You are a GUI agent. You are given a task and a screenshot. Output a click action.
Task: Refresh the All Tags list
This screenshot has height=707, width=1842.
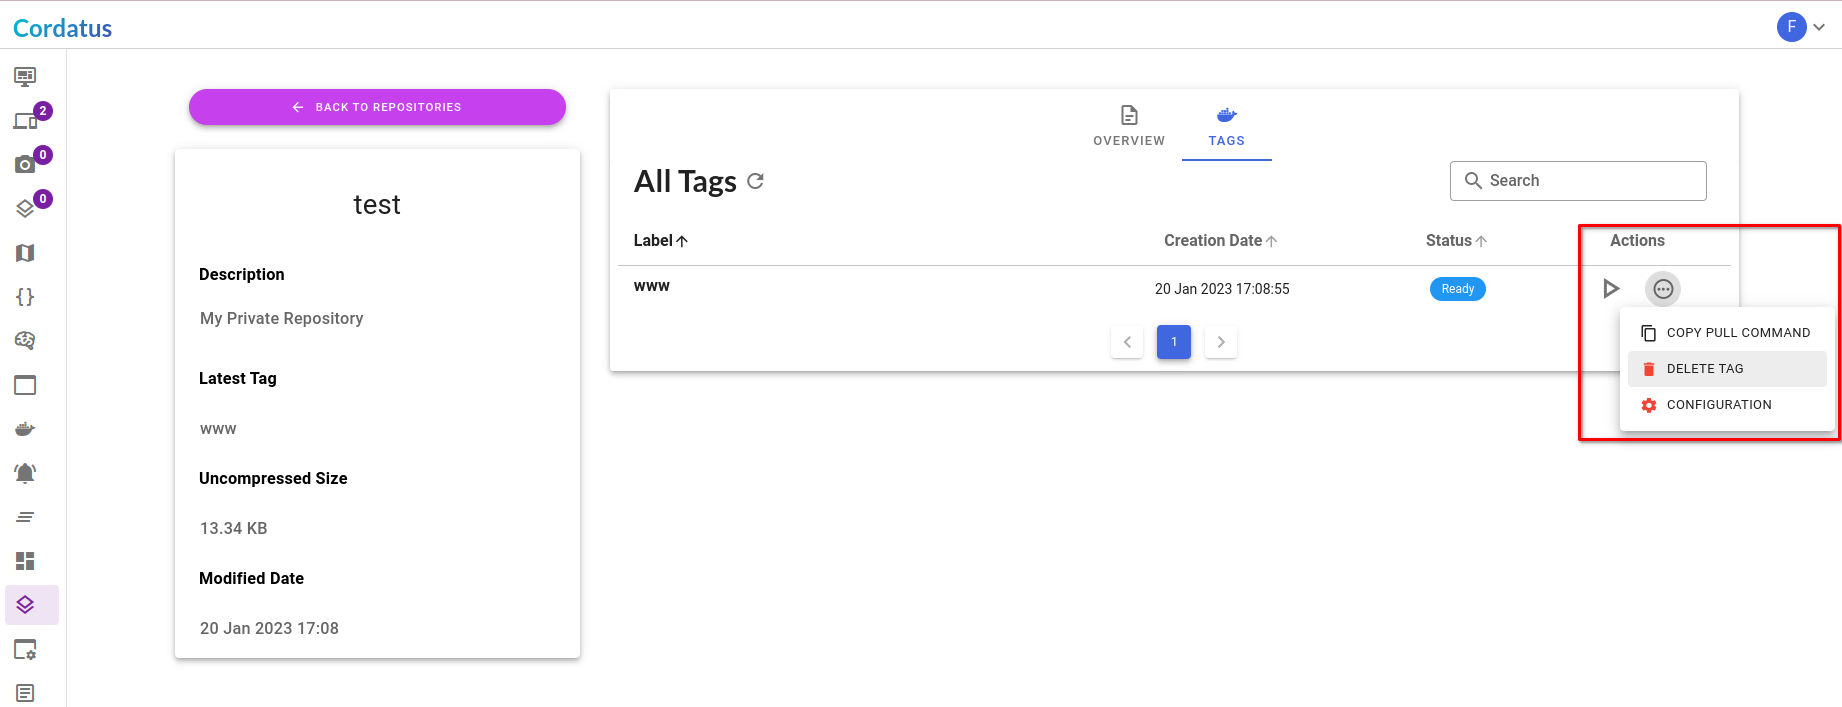click(x=755, y=181)
